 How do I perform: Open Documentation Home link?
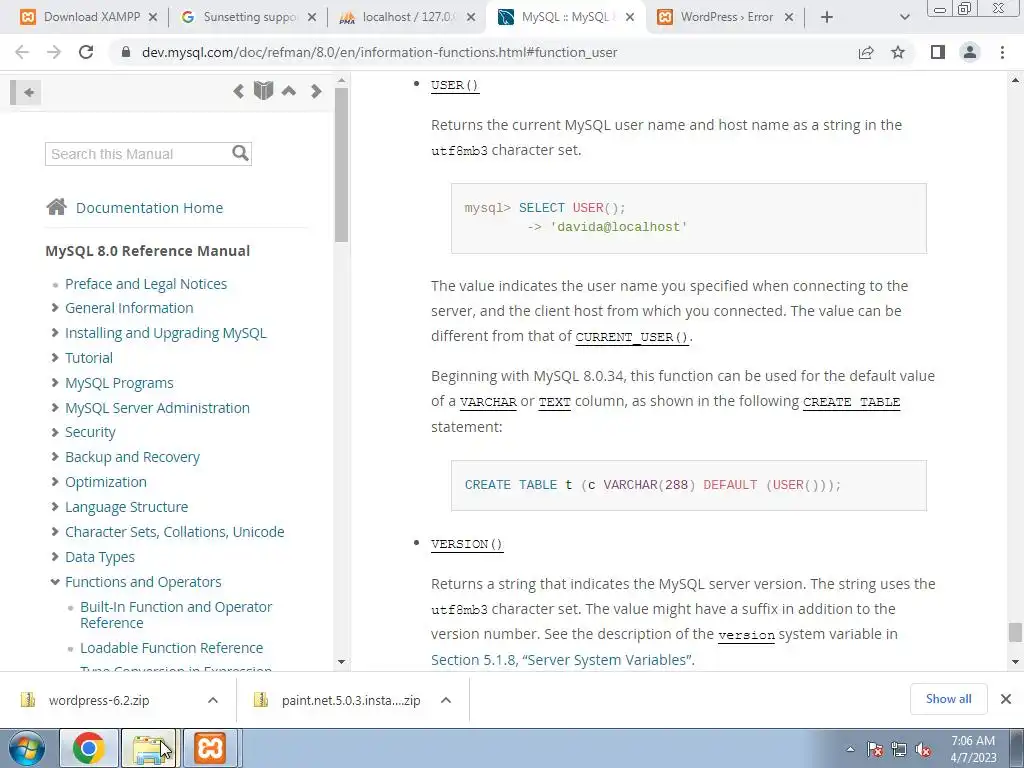click(150, 208)
